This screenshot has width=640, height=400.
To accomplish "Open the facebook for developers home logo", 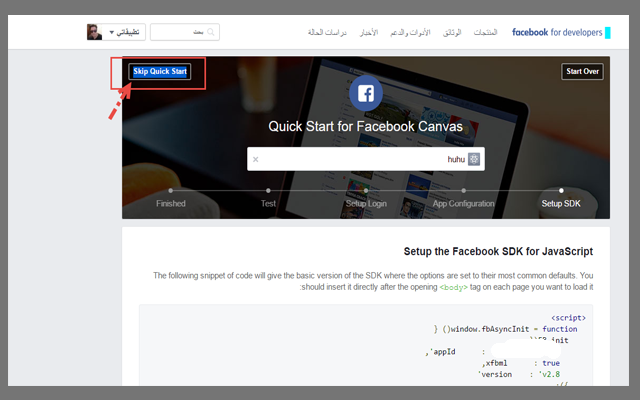I will click(x=561, y=32).
